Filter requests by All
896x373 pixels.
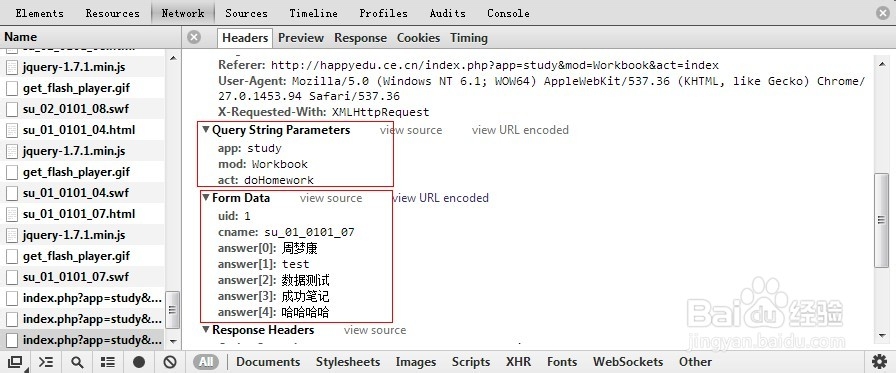(206, 362)
